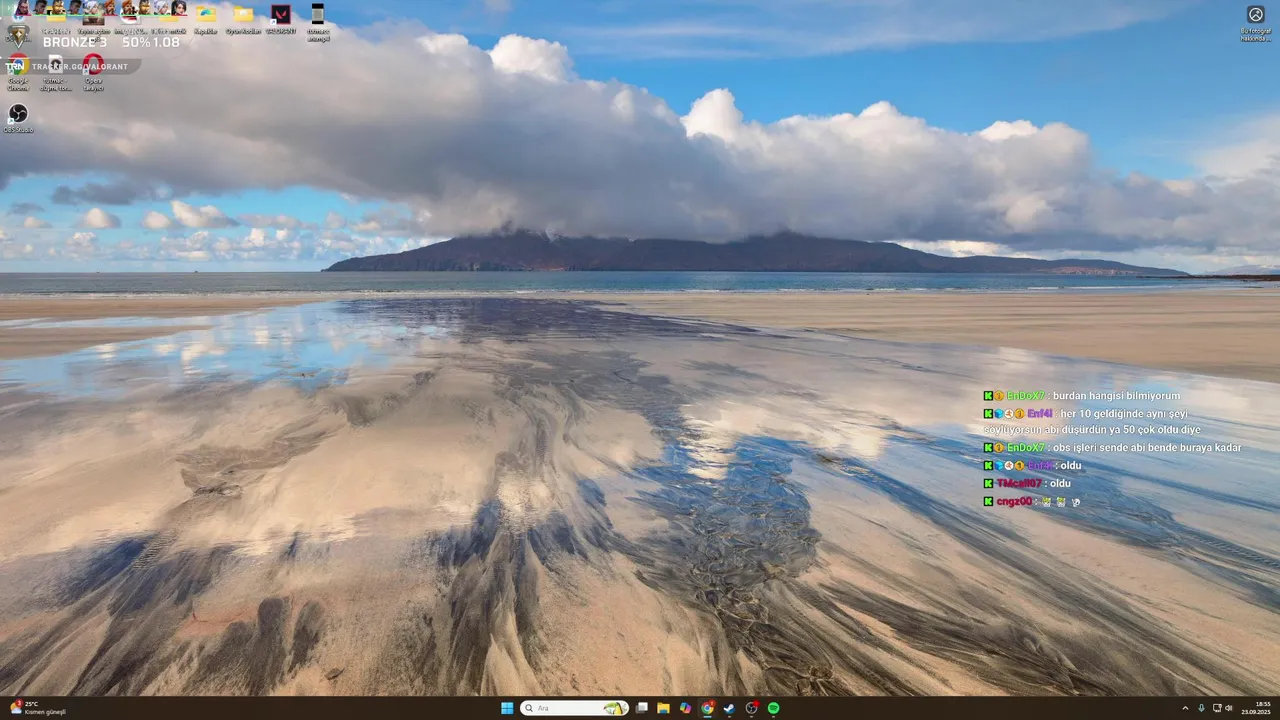
Task: Open the mp4 video file on the desktop
Action: coord(318,22)
